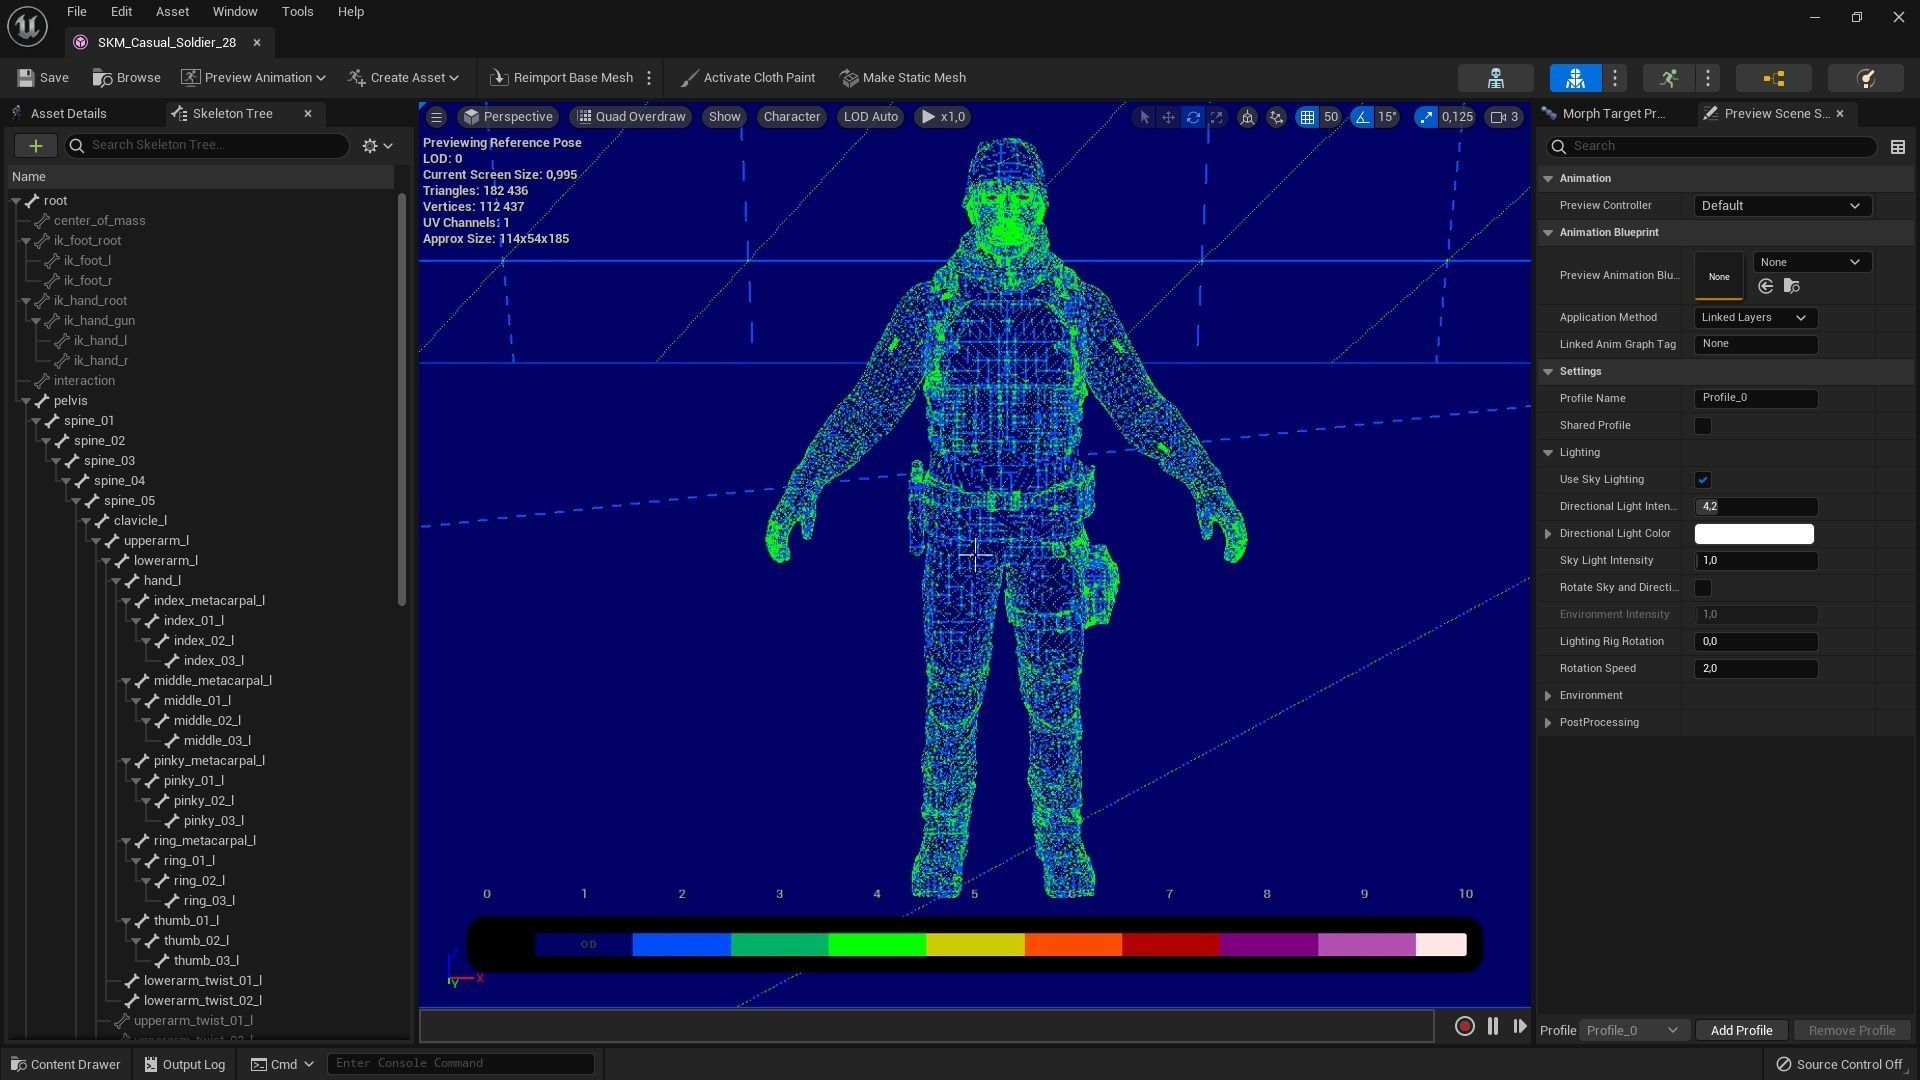This screenshot has width=1920, height=1080.
Task: Enable the Shared Profile checkbox
Action: [1702, 426]
